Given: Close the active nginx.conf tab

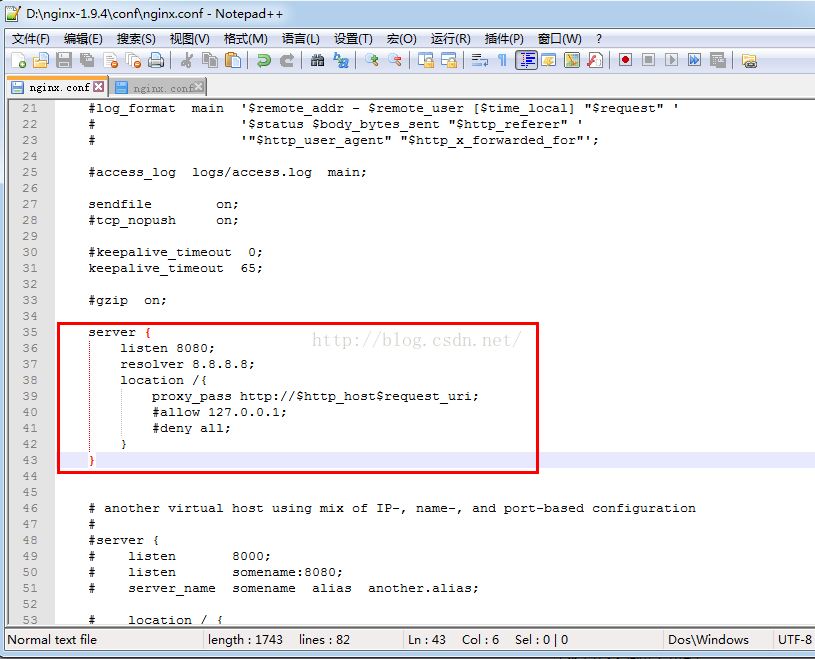Looking at the screenshot, I should click(x=98, y=87).
